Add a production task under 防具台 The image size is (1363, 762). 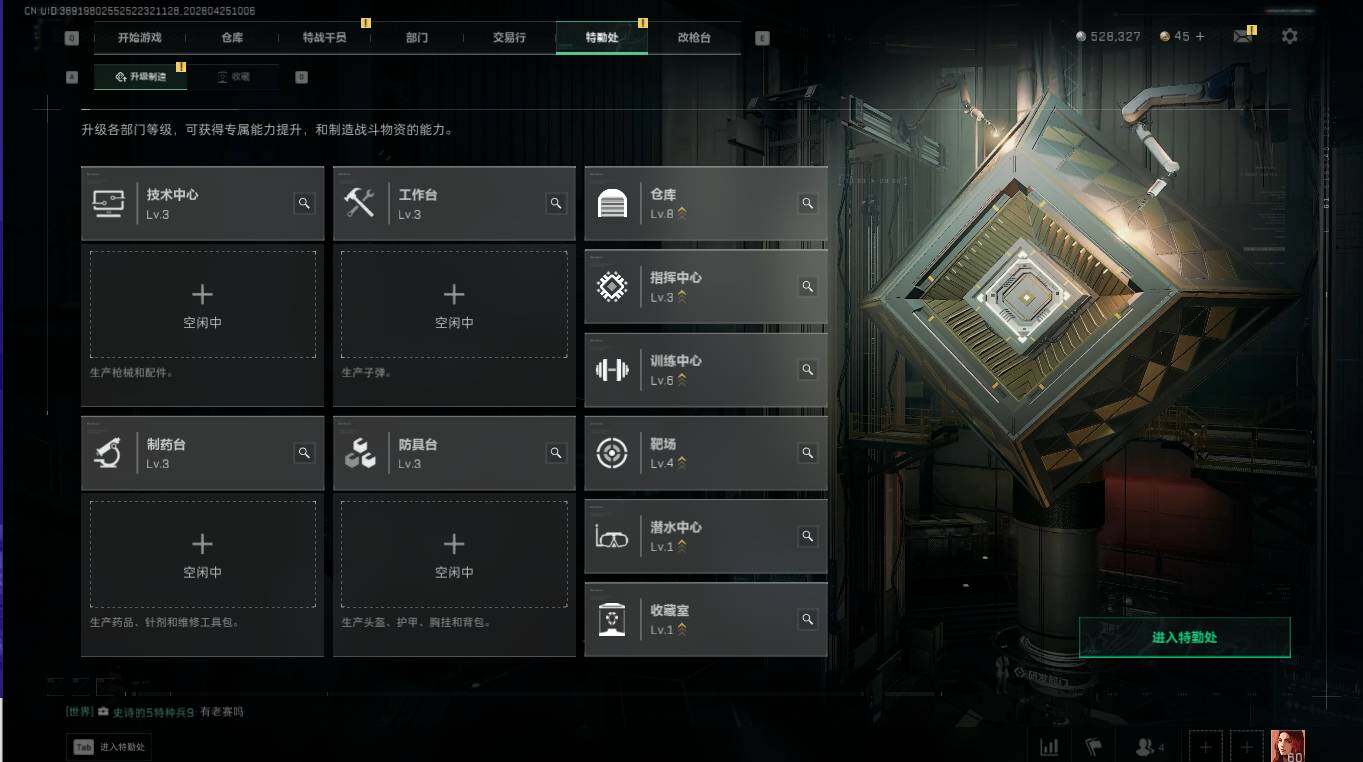pos(454,554)
